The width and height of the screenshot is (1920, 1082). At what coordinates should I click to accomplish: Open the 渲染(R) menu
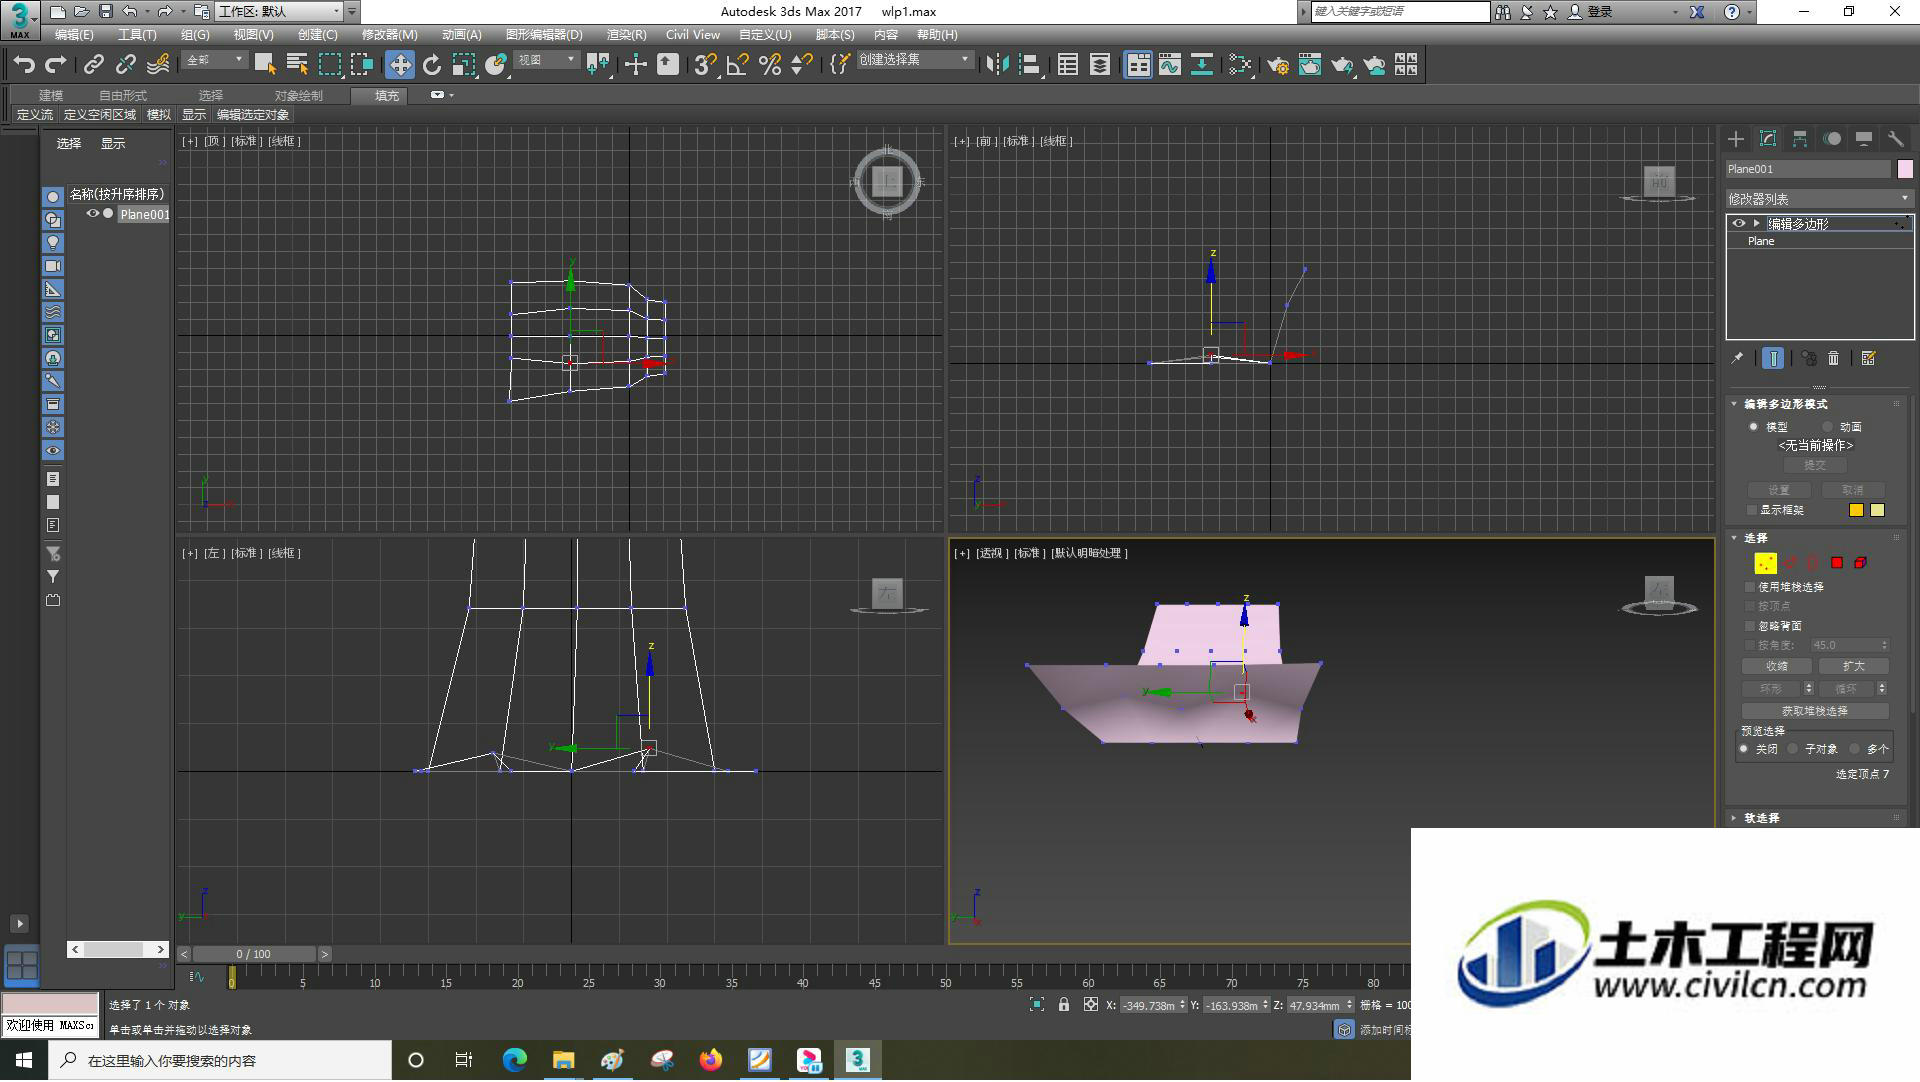pos(626,35)
